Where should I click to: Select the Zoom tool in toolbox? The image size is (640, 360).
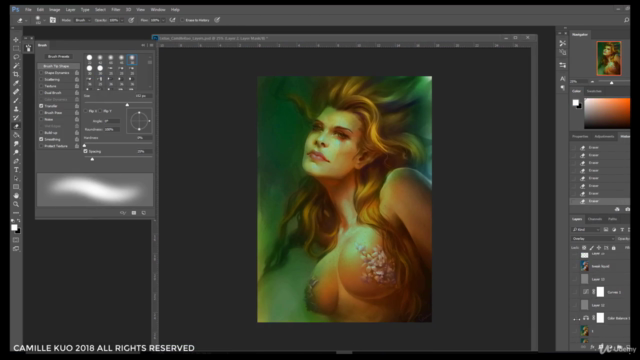tap(16, 204)
